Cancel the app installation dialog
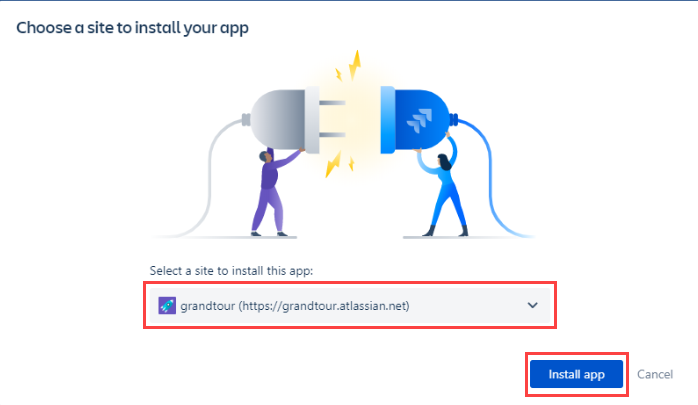698x405 pixels. tap(655, 374)
